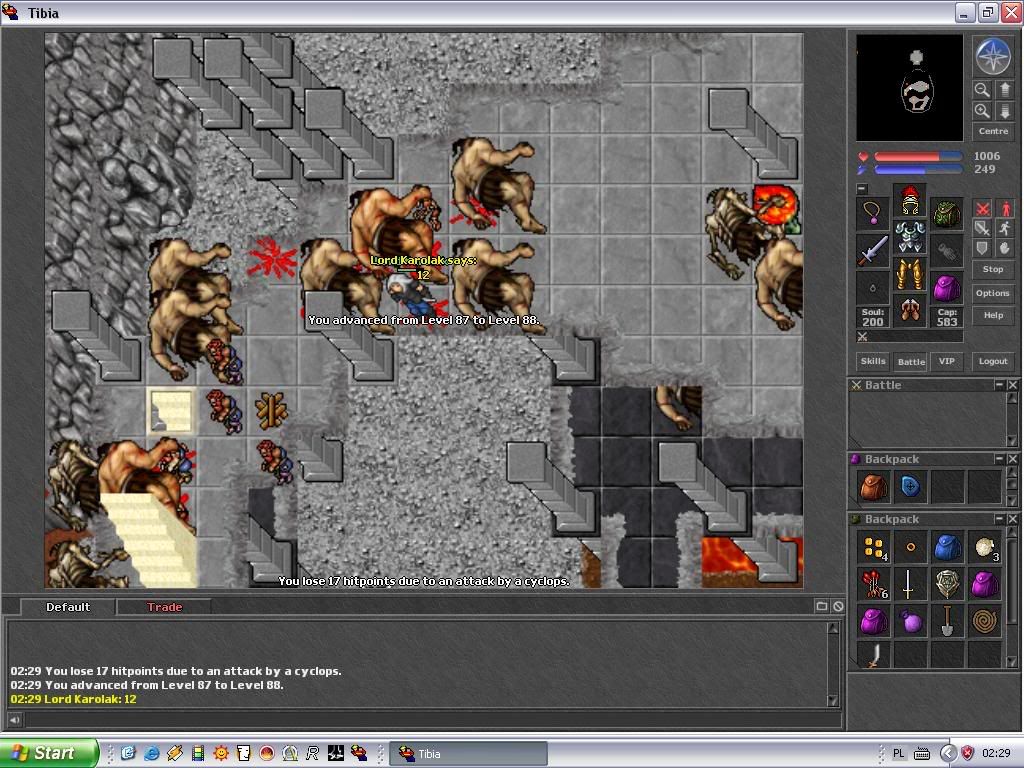
Task: Toggle stand while fighting mode (red figure)
Action: pyautogui.click(x=1004, y=208)
